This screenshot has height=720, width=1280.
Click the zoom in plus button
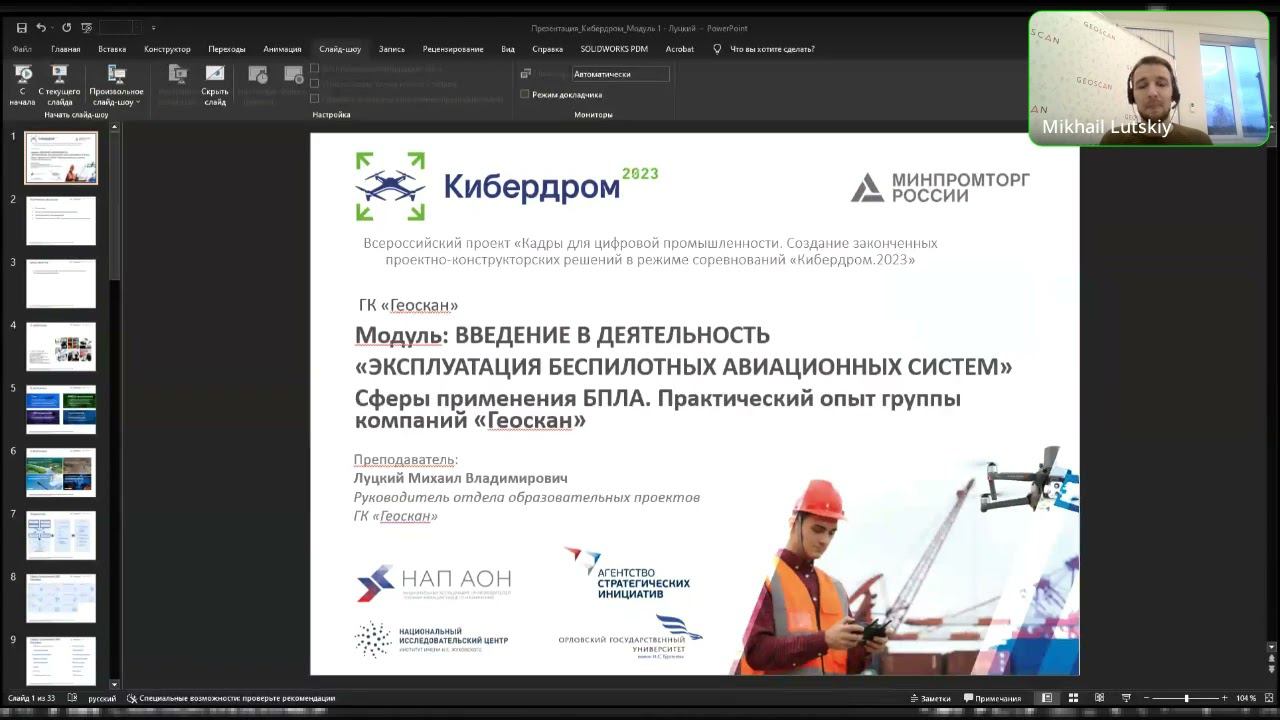(1224, 698)
